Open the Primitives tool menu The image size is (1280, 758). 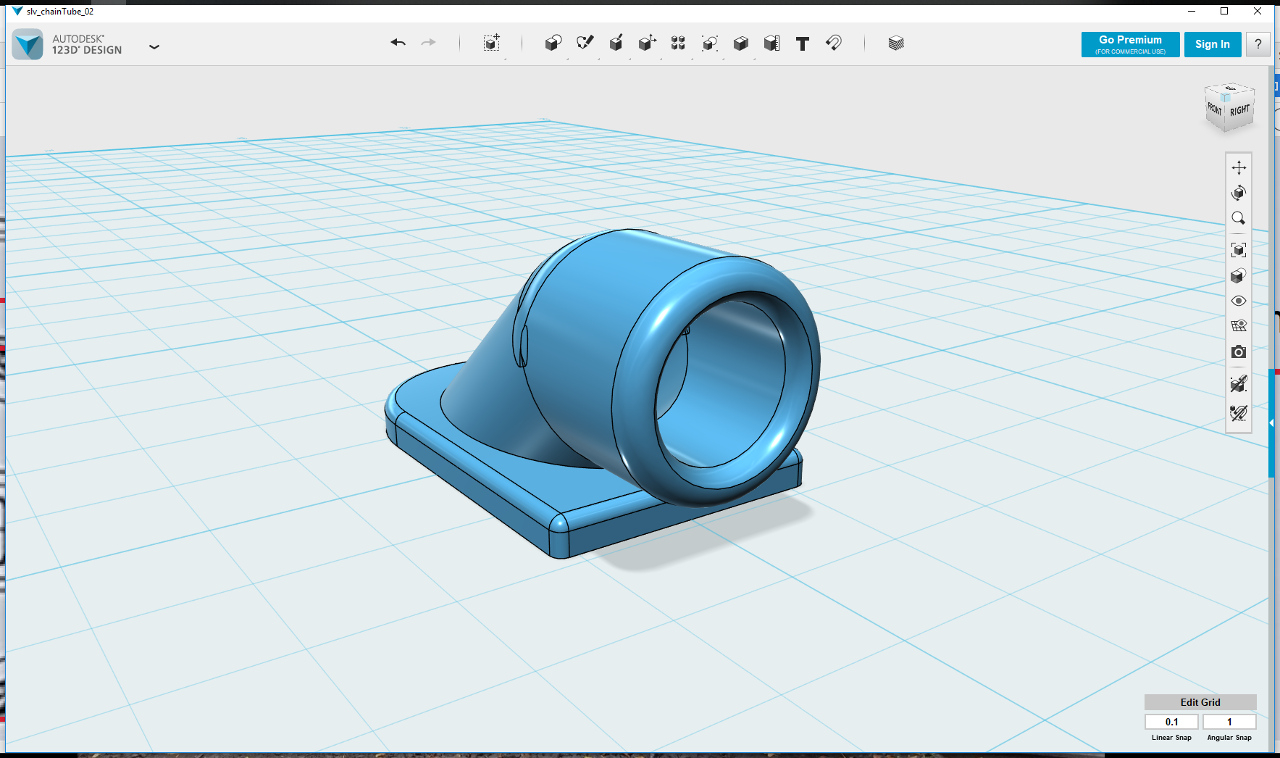pos(553,43)
